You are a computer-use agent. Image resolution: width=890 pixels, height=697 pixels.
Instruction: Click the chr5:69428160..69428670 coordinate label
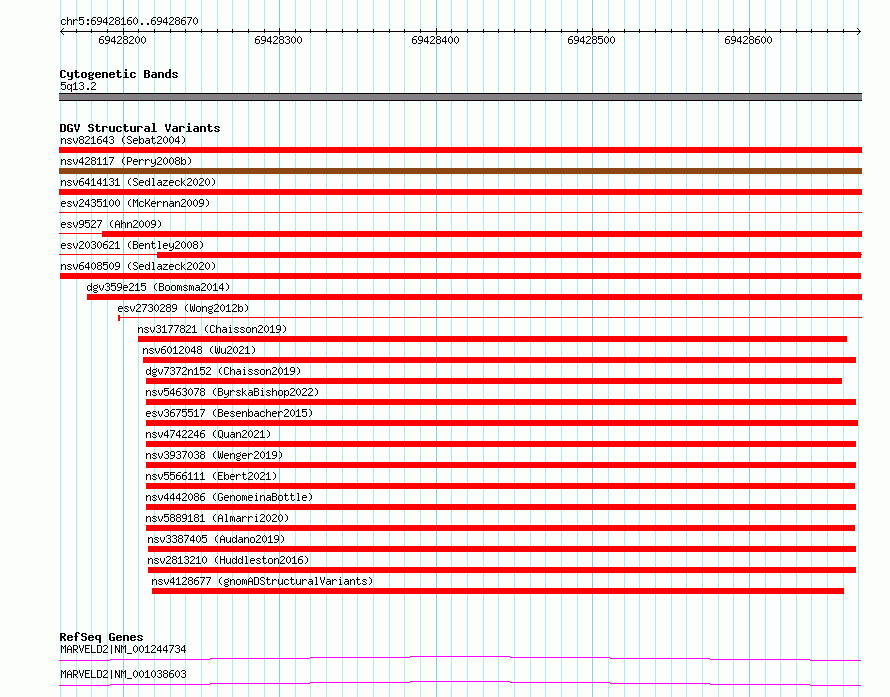(x=129, y=21)
